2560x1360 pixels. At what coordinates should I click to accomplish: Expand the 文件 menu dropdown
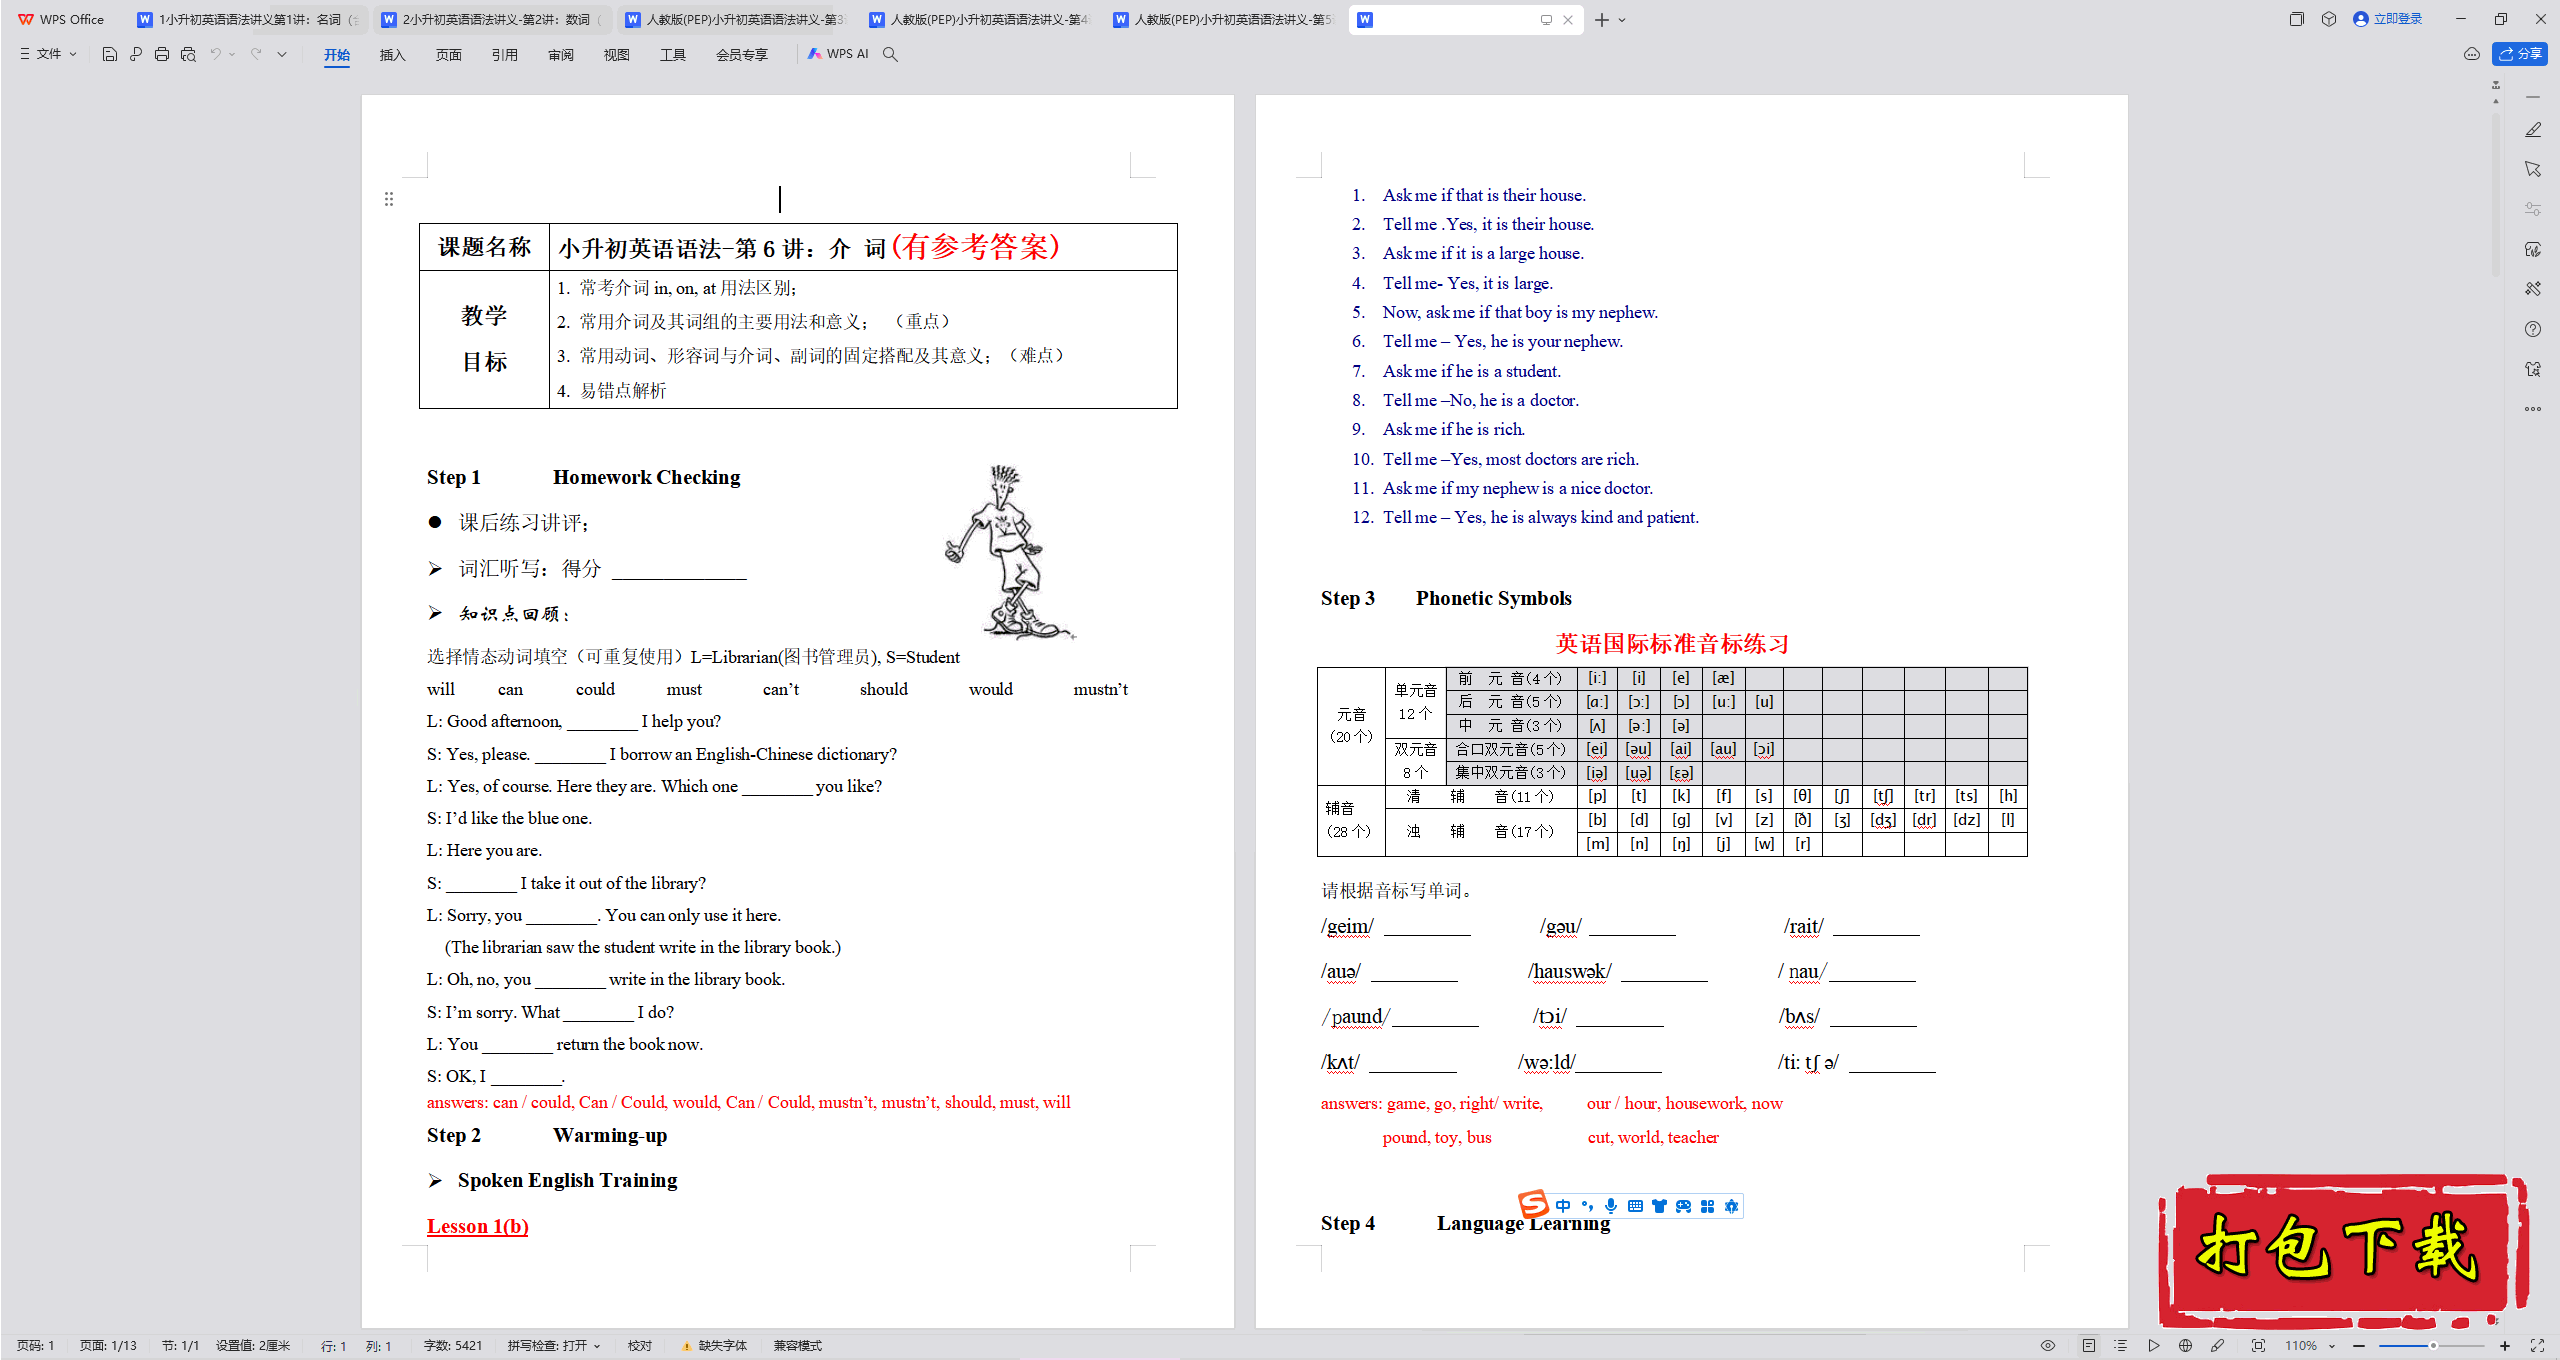click(x=48, y=54)
